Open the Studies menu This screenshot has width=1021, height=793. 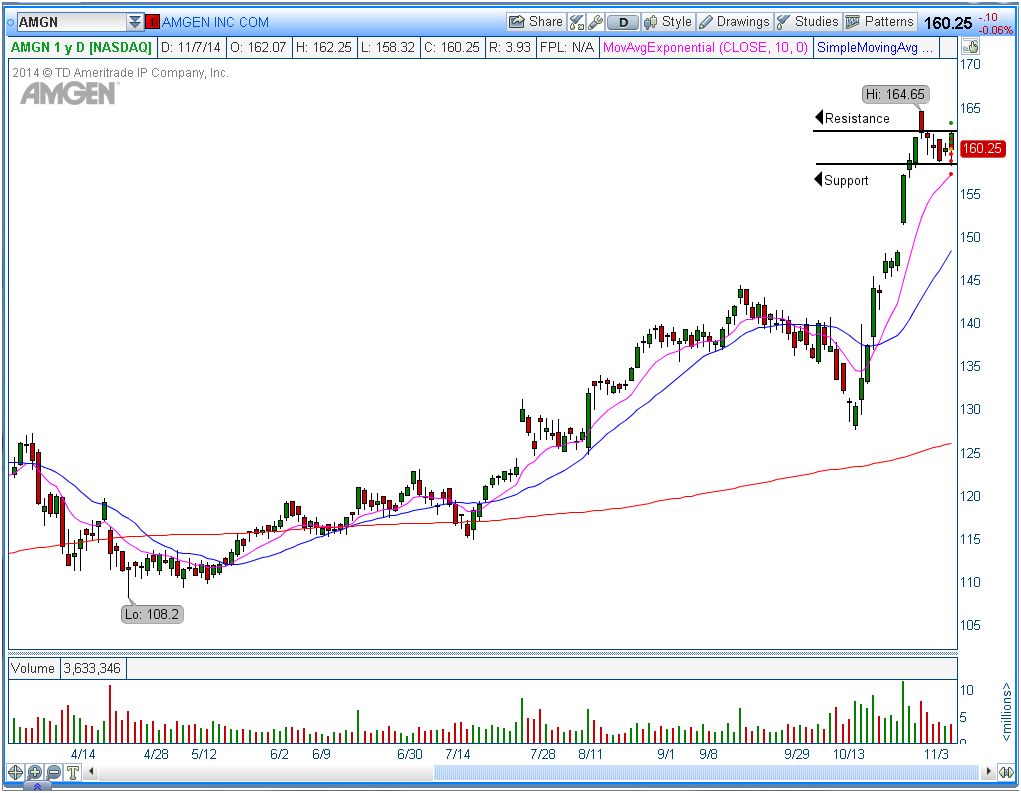pyautogui.click(x=807, y=22)
